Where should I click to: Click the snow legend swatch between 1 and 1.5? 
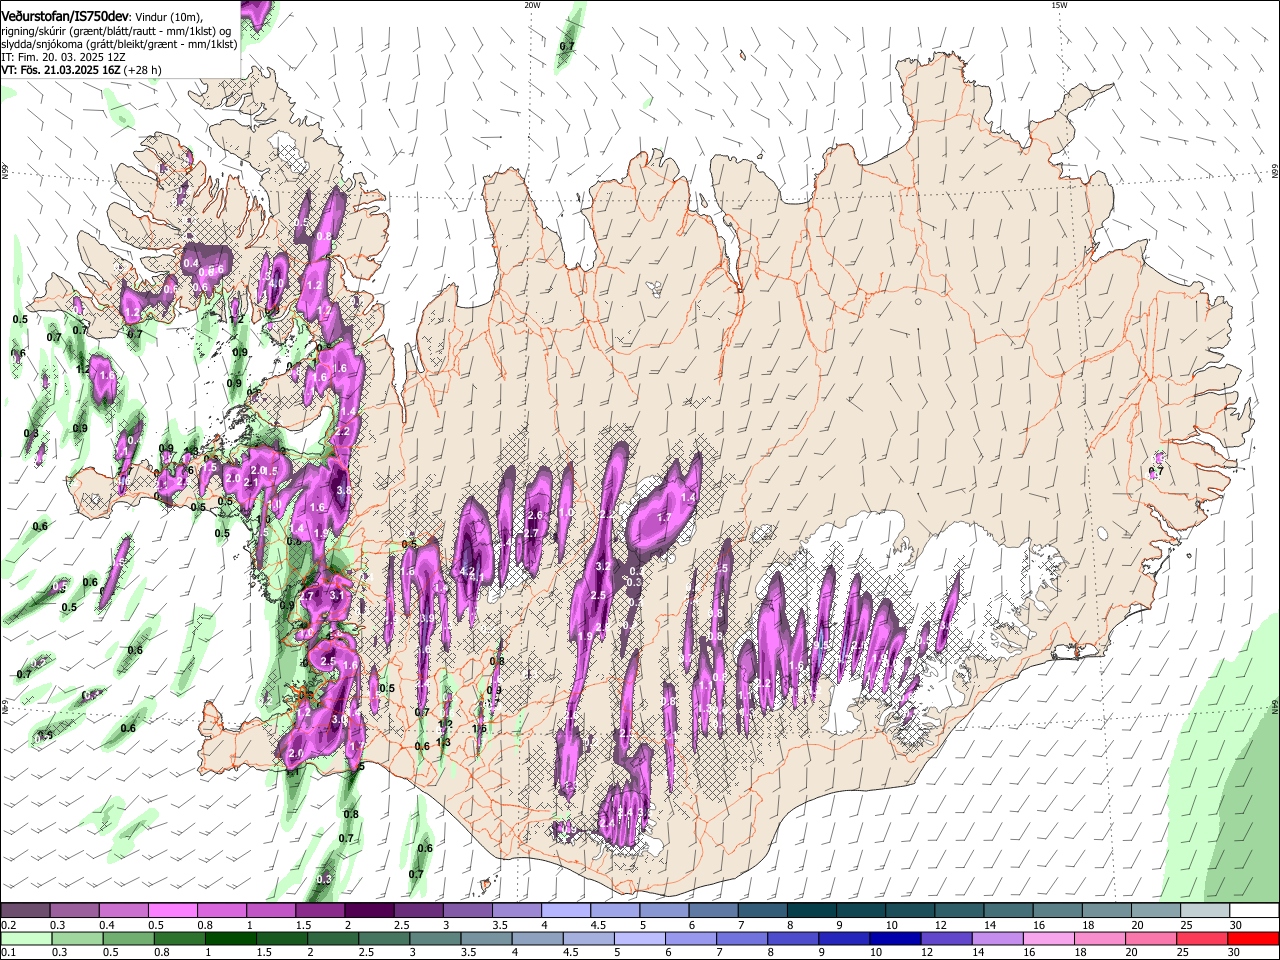pos(270,911)
